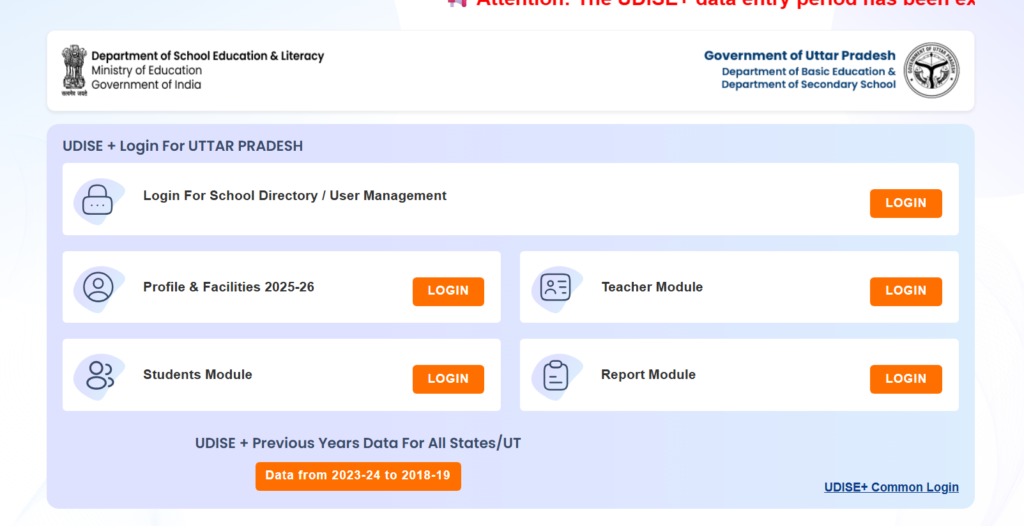Follow the UDISE+ Common Login link

tap(891, 487)
